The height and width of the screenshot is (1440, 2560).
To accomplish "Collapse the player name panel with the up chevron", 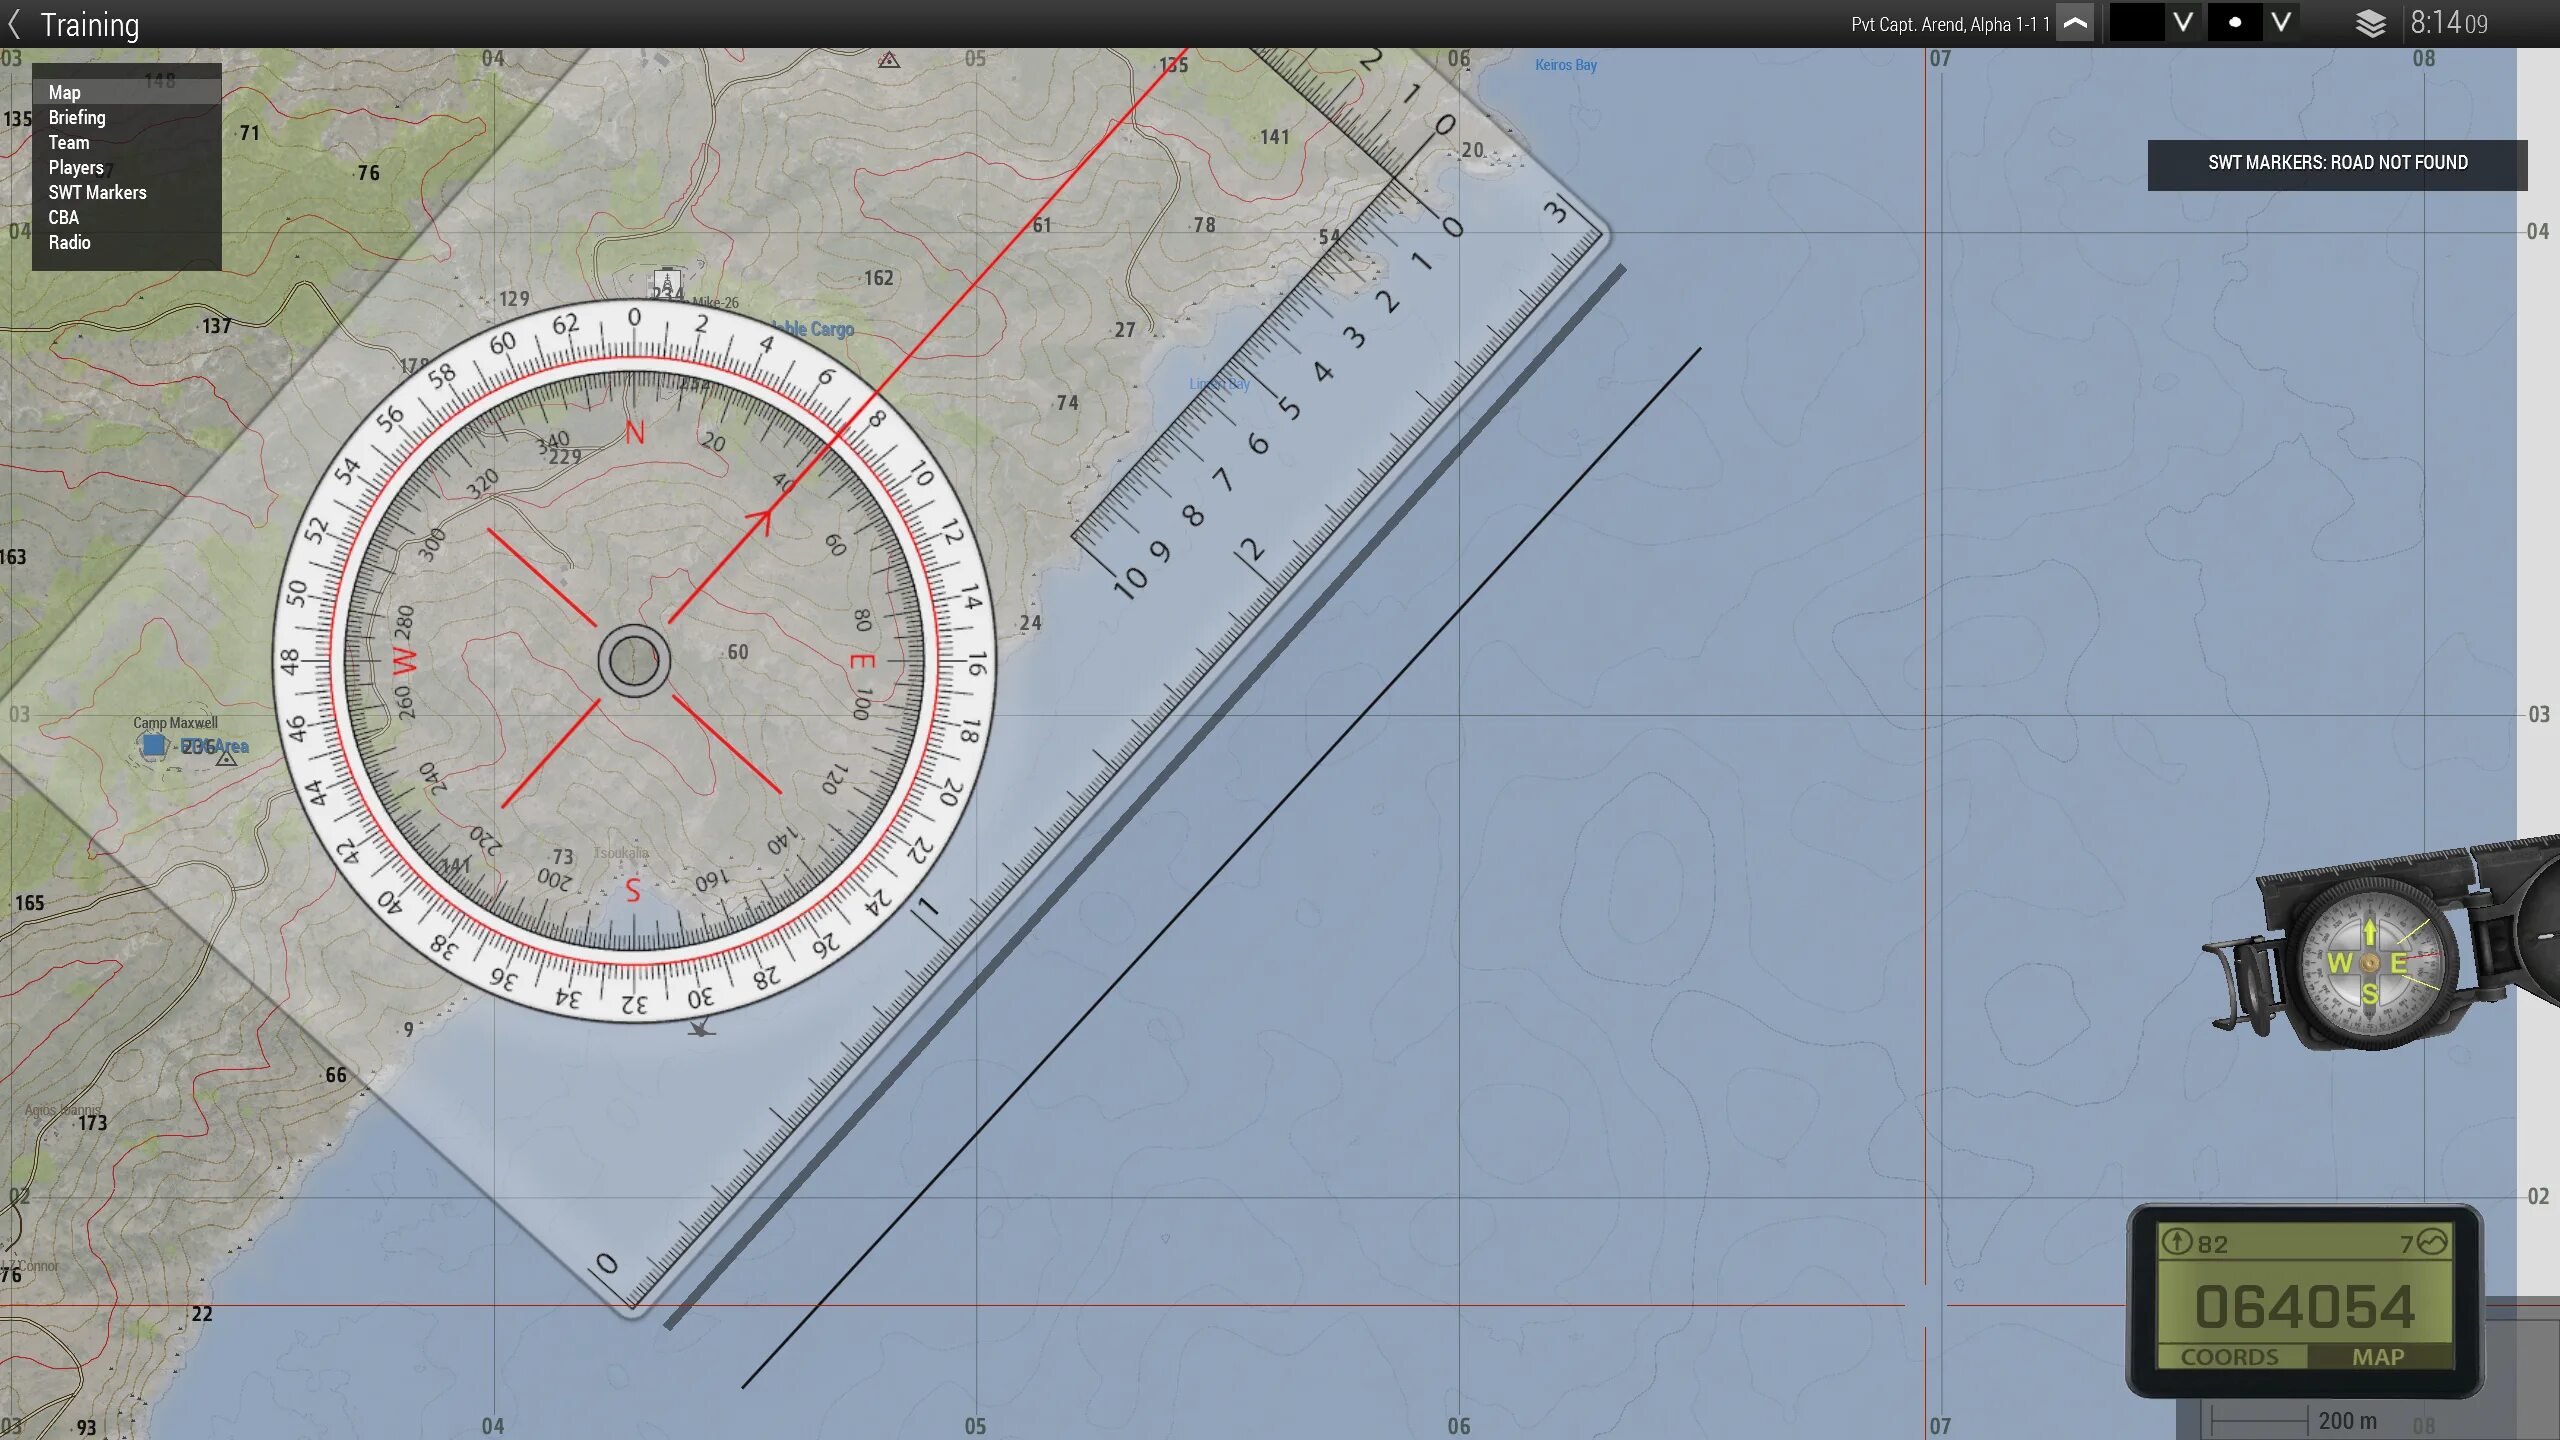I will pos(2076,23).
